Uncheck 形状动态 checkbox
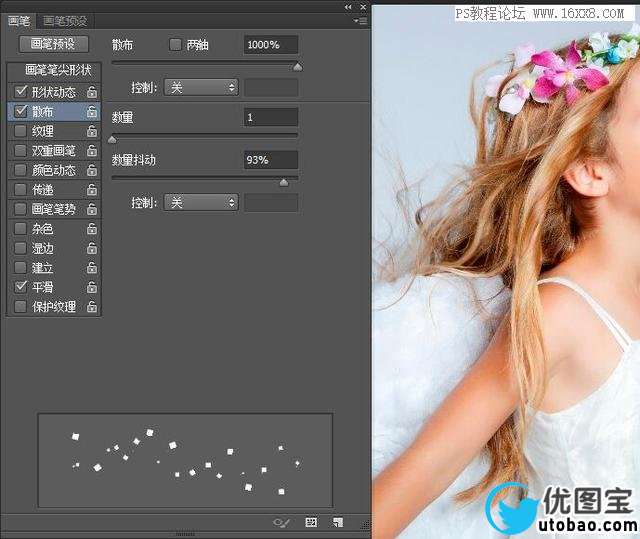 coord(20,91)
